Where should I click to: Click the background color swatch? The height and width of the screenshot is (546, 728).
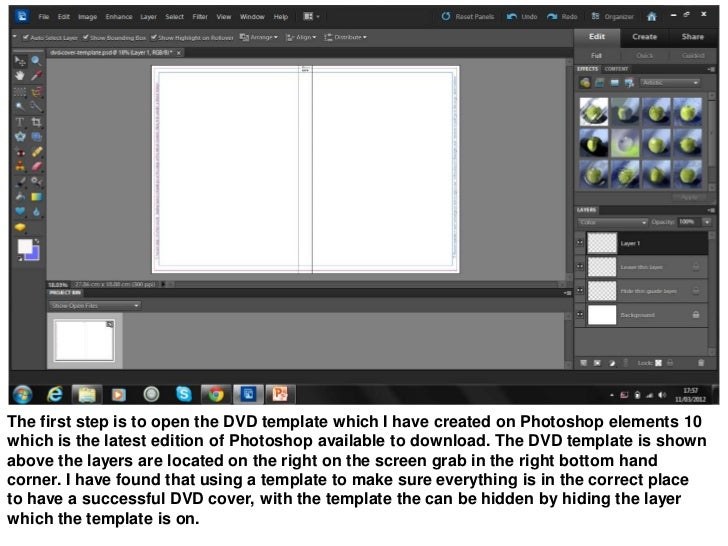pyautogui.click(x=33, y=254)
